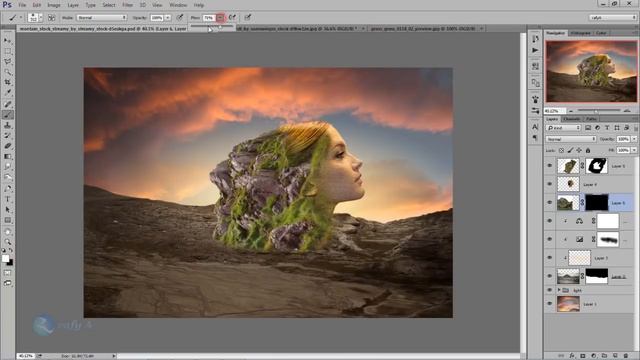Open the Paragraph panel icon
Viewport: 640px width, 360px height.
coord(535,138)
